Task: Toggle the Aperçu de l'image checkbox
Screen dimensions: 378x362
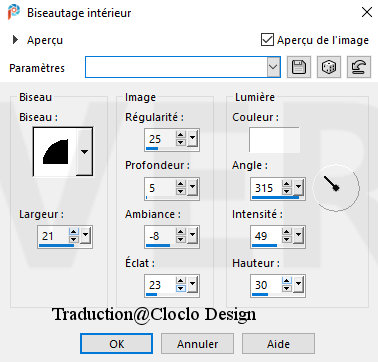Action: [267, 40]
